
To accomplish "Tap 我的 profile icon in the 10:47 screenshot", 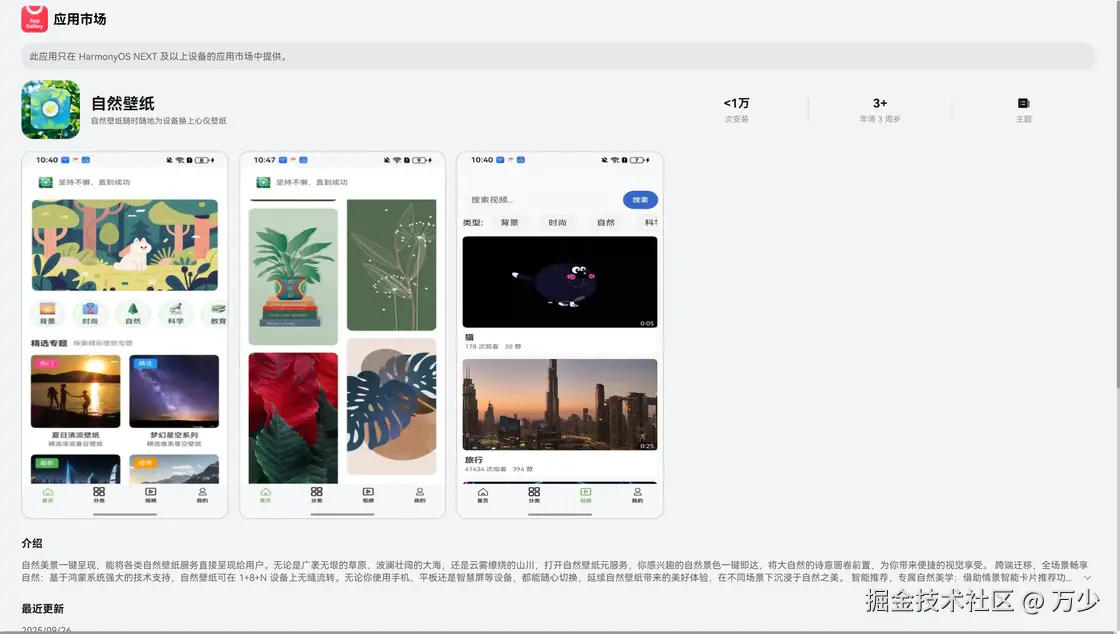I will pos(420,492).
